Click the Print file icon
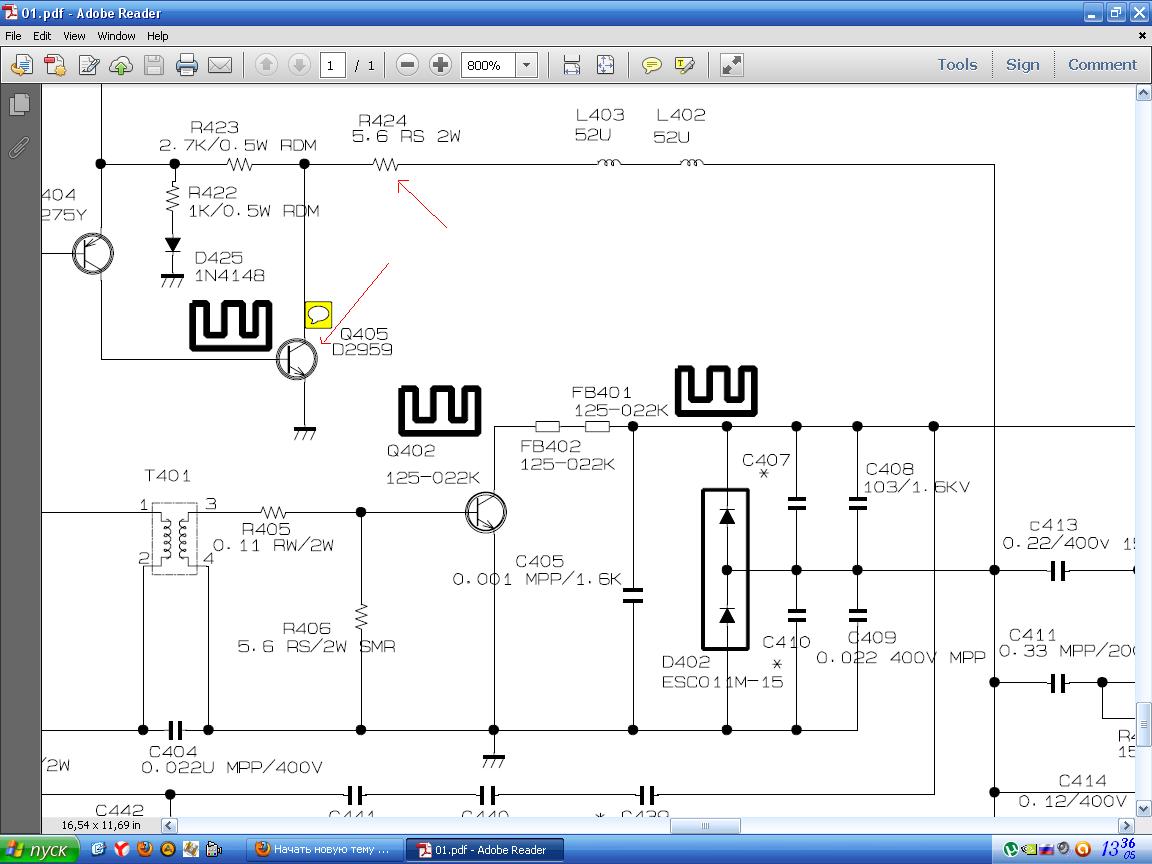This screenshot has width=1152, height=864. tap(187, 65)
